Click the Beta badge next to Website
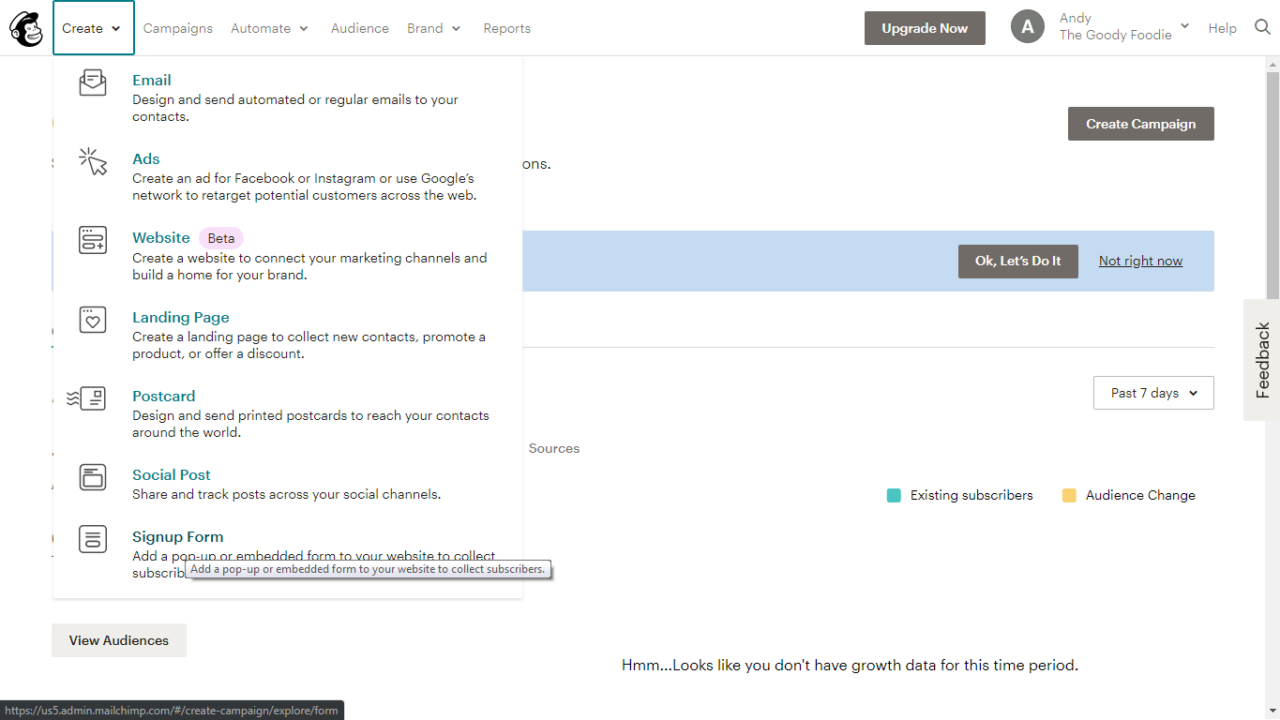The image size is (1280, 720). tap(221, 238)
